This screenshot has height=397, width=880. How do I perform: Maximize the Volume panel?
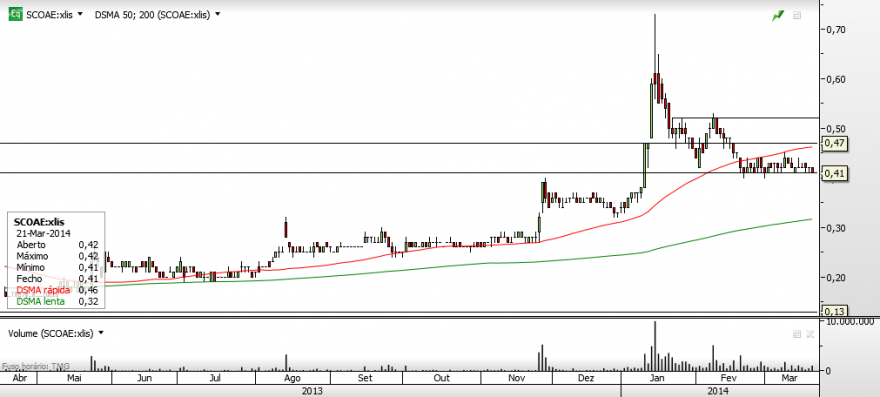click(796, 334)
